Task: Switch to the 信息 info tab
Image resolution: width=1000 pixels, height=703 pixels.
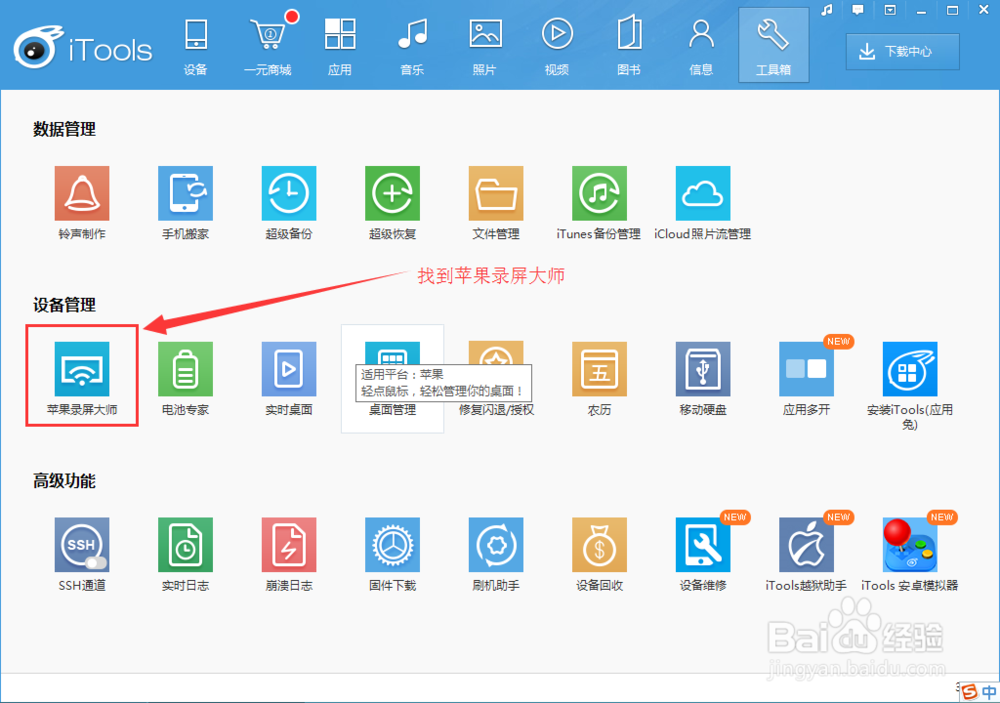Action: click(x=701, y=46)
